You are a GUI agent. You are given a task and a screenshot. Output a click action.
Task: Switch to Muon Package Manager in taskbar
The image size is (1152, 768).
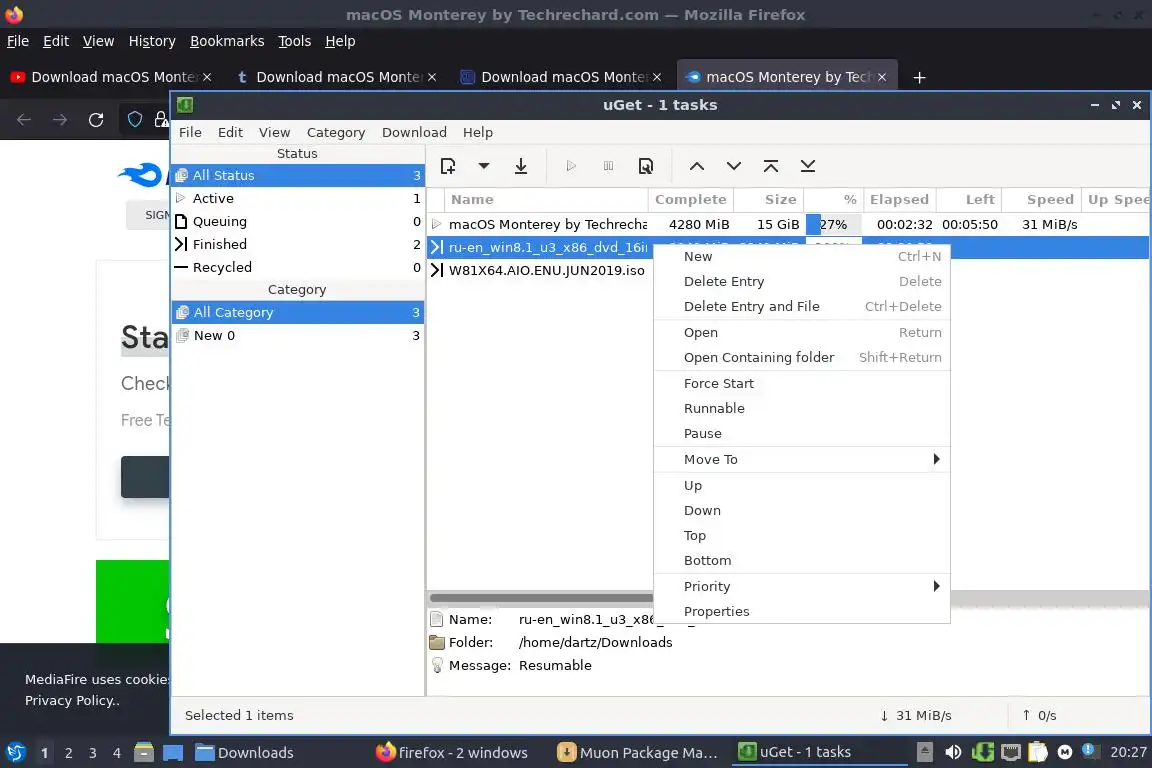tap(637, 753)
